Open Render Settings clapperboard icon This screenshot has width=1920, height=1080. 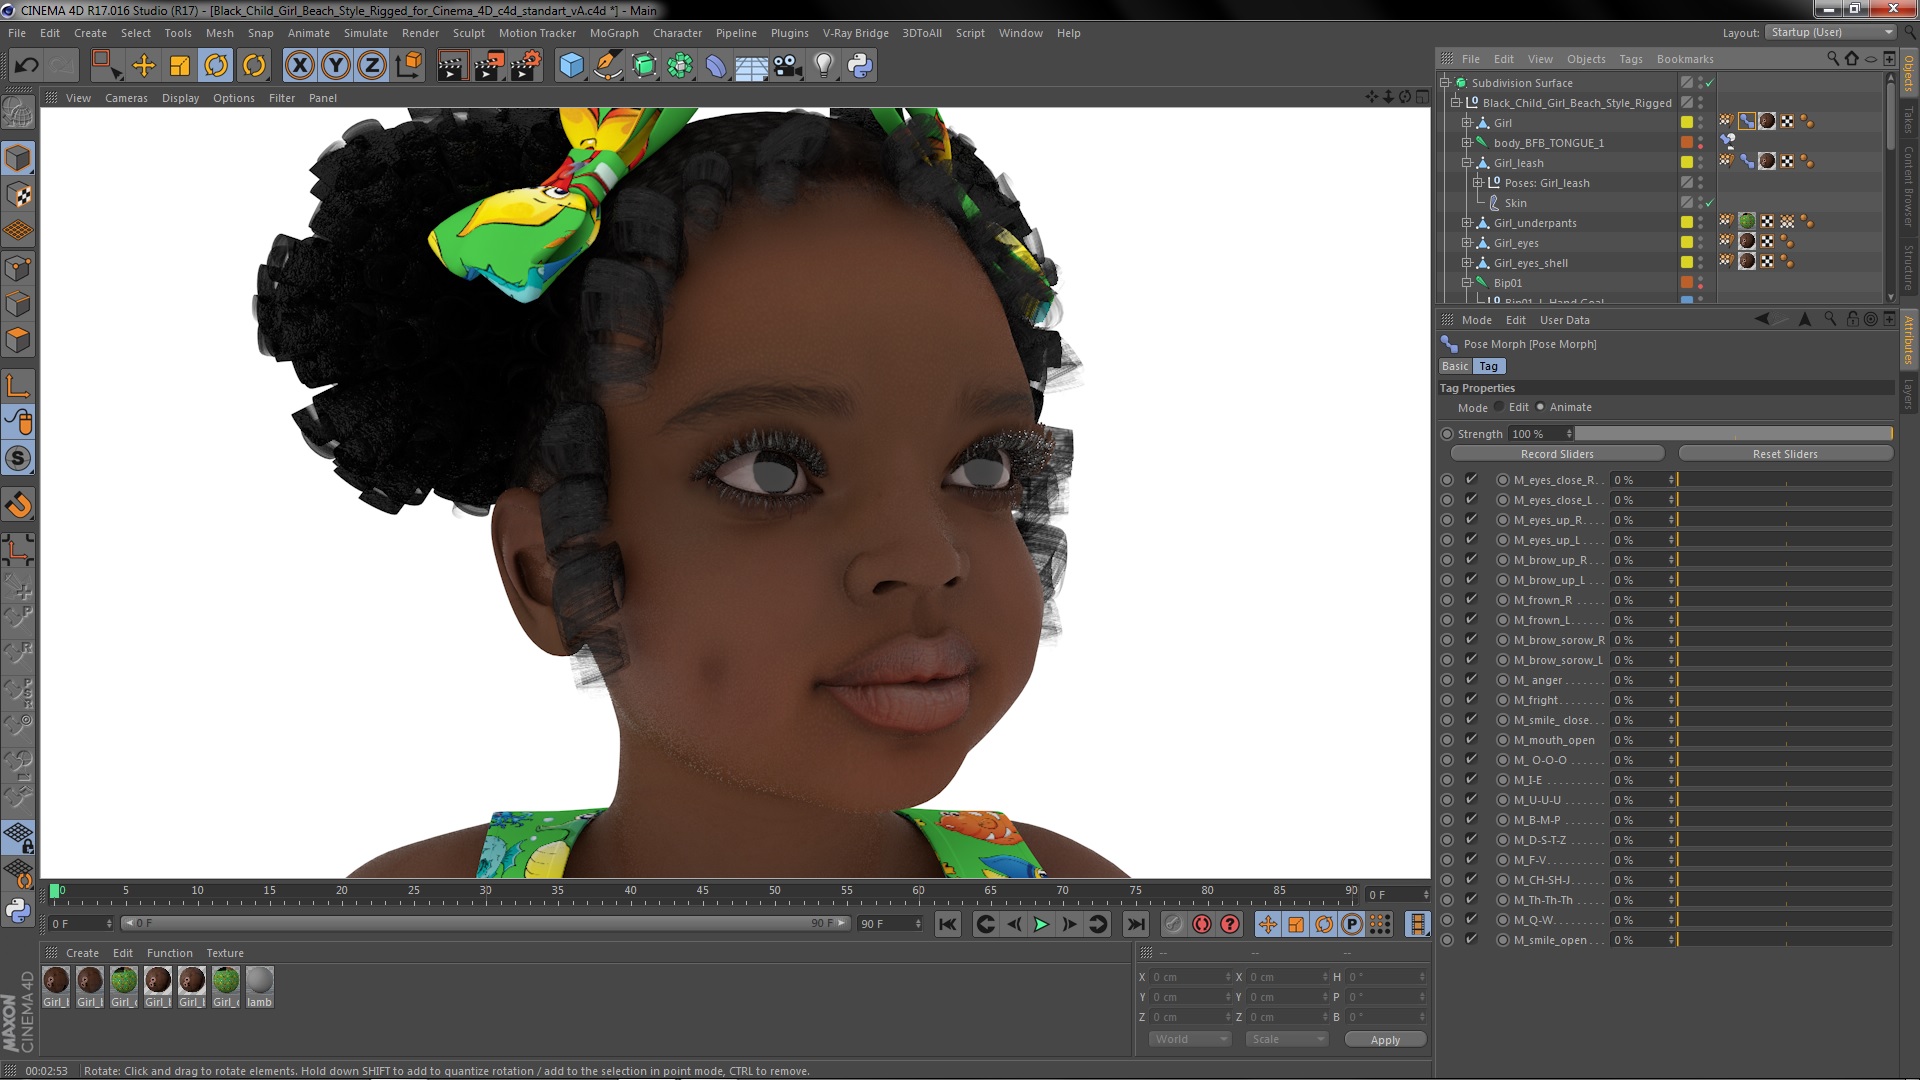[x=525, y=66]
